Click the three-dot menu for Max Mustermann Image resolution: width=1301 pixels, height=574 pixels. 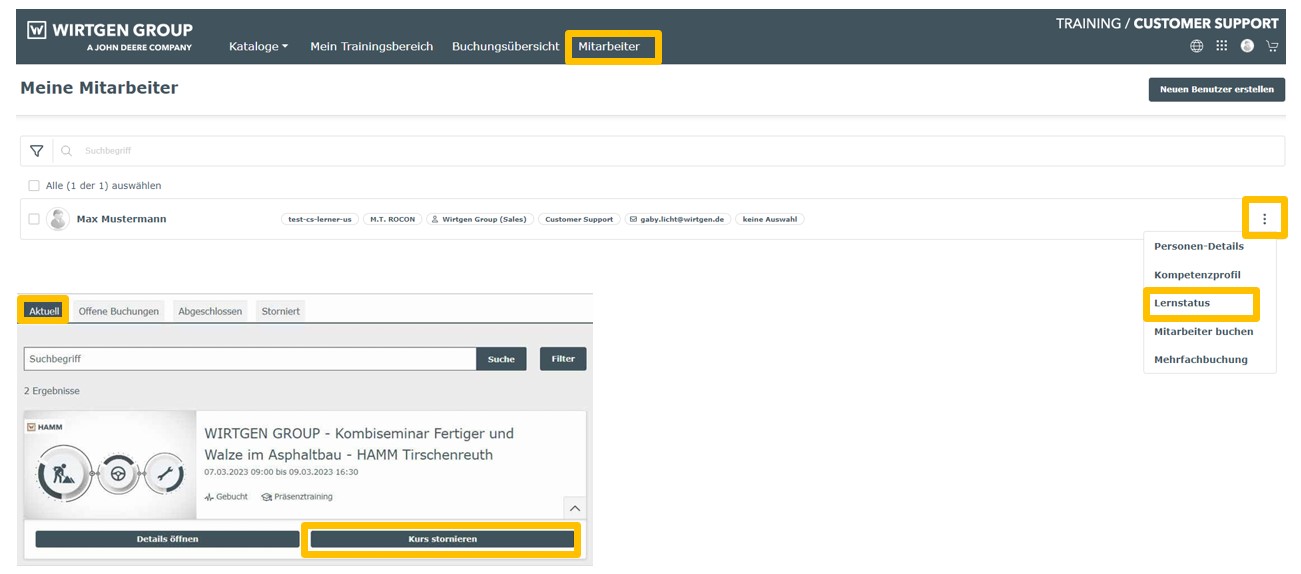point(1264,219)
